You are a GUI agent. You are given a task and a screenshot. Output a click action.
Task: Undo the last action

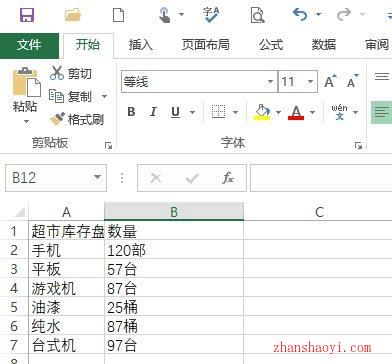(300, 14)
